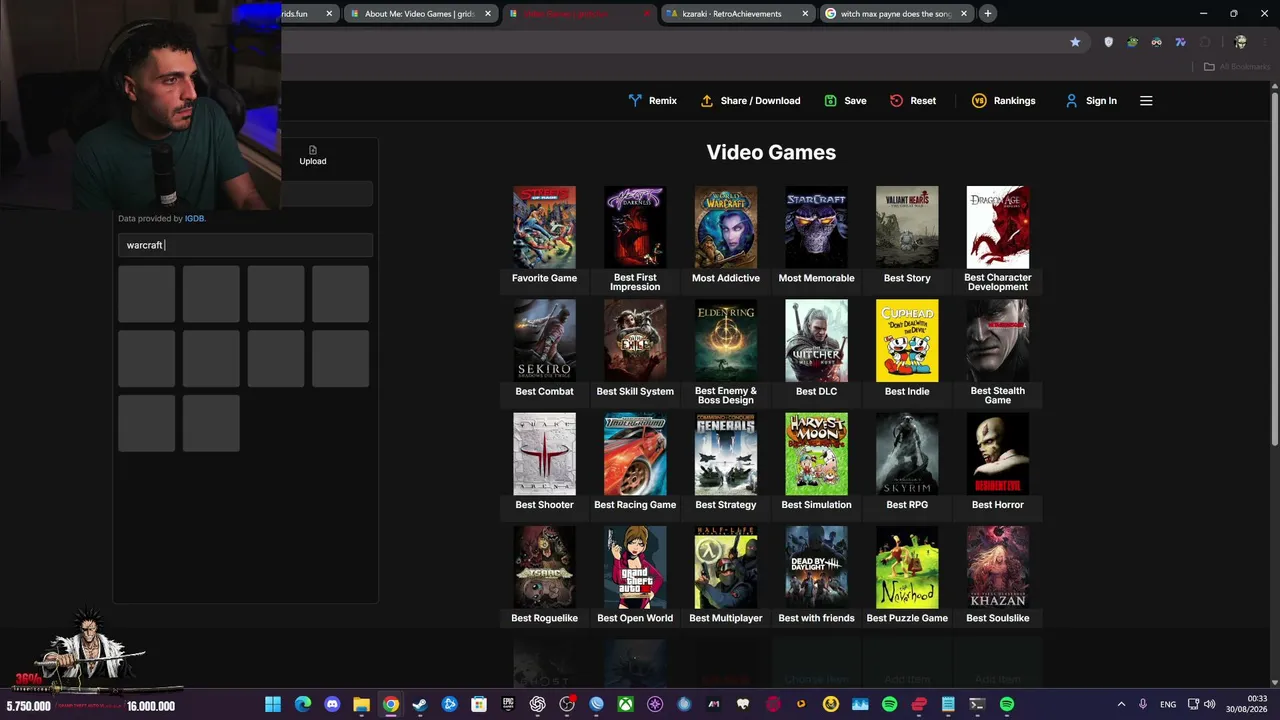Select the Best Puzzle Game cover
The image size is (1280, 720).
907,567
